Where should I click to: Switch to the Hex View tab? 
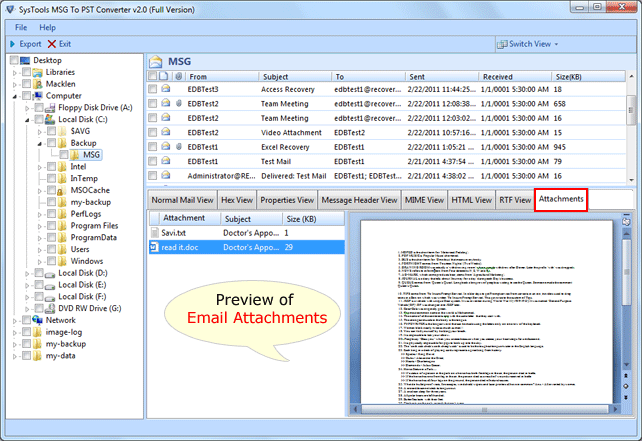click(x=237, y=200)
